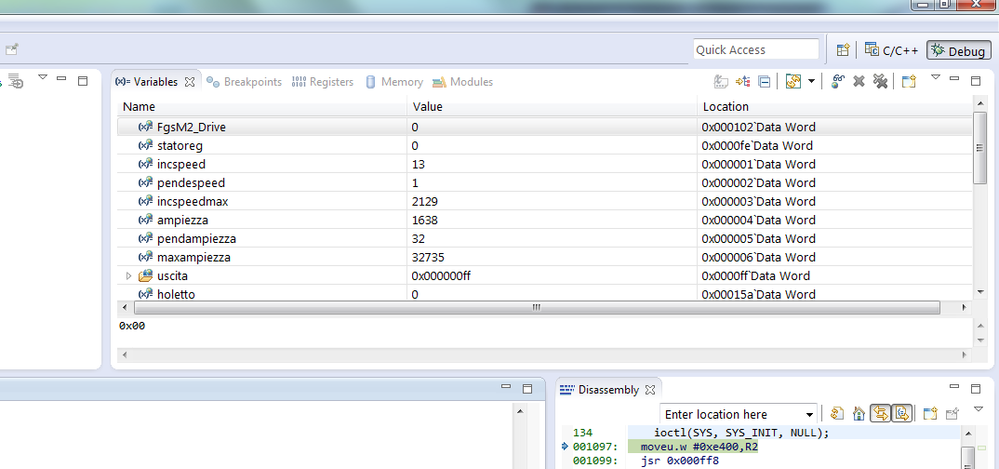This screenshot has height=469, width=999.
Task: Select the maxampiezza variable row
Action: point(545,257)
